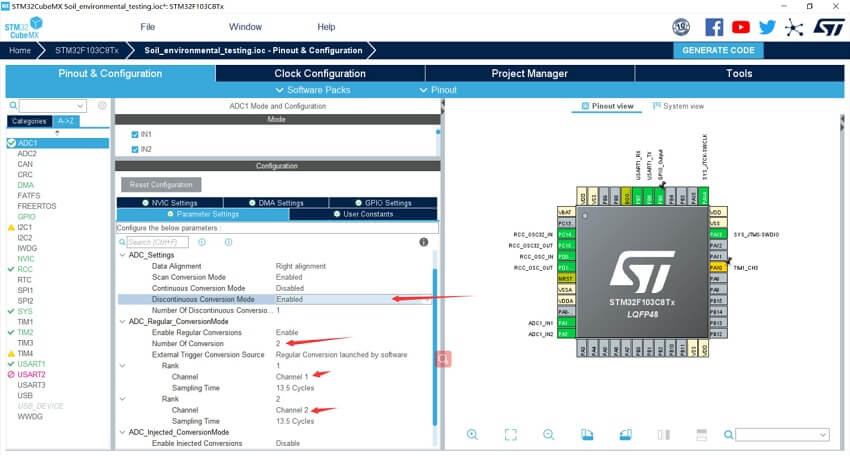Rotate the chip pinout clockwise
Viewport: 850px width, 456px height.
[x=587, y=434]
